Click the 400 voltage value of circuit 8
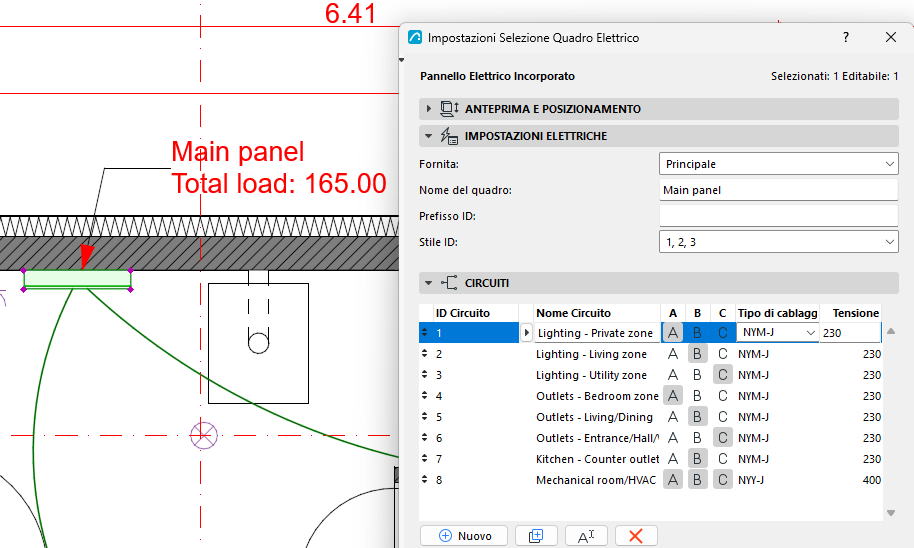Viewport: 914px width, 548px height. (x=871, y=480)
